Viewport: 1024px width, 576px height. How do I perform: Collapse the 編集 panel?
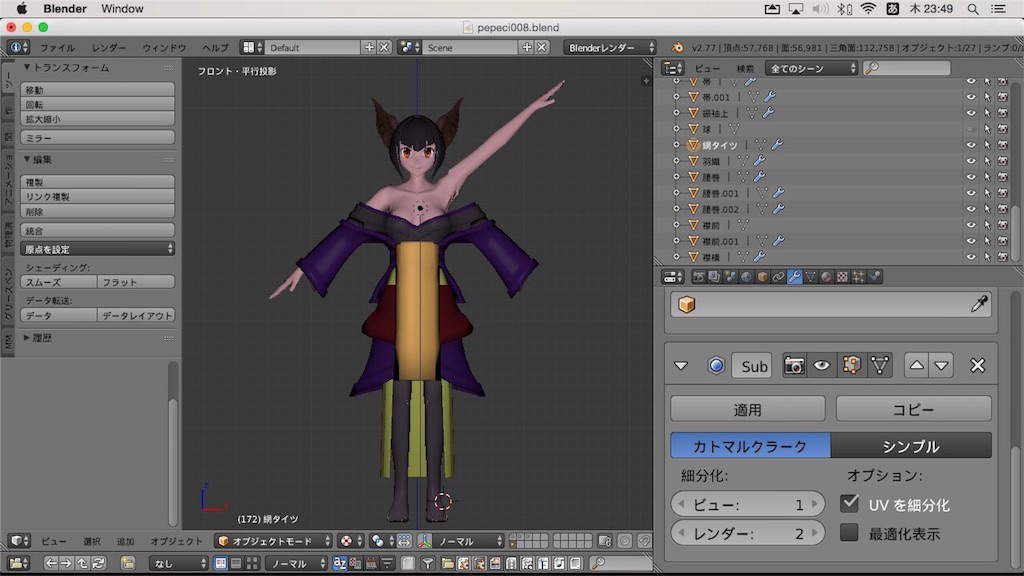click(x=27, y=159)
